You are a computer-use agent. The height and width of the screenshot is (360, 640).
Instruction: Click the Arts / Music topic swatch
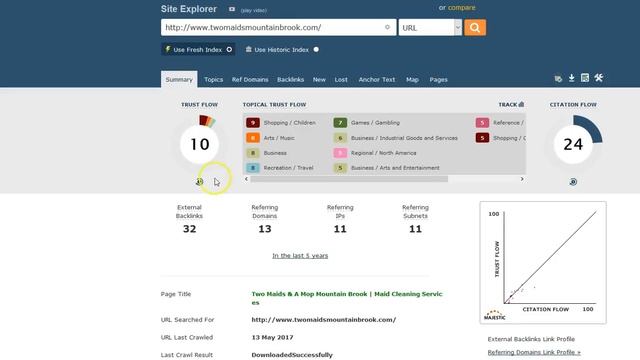253,138
